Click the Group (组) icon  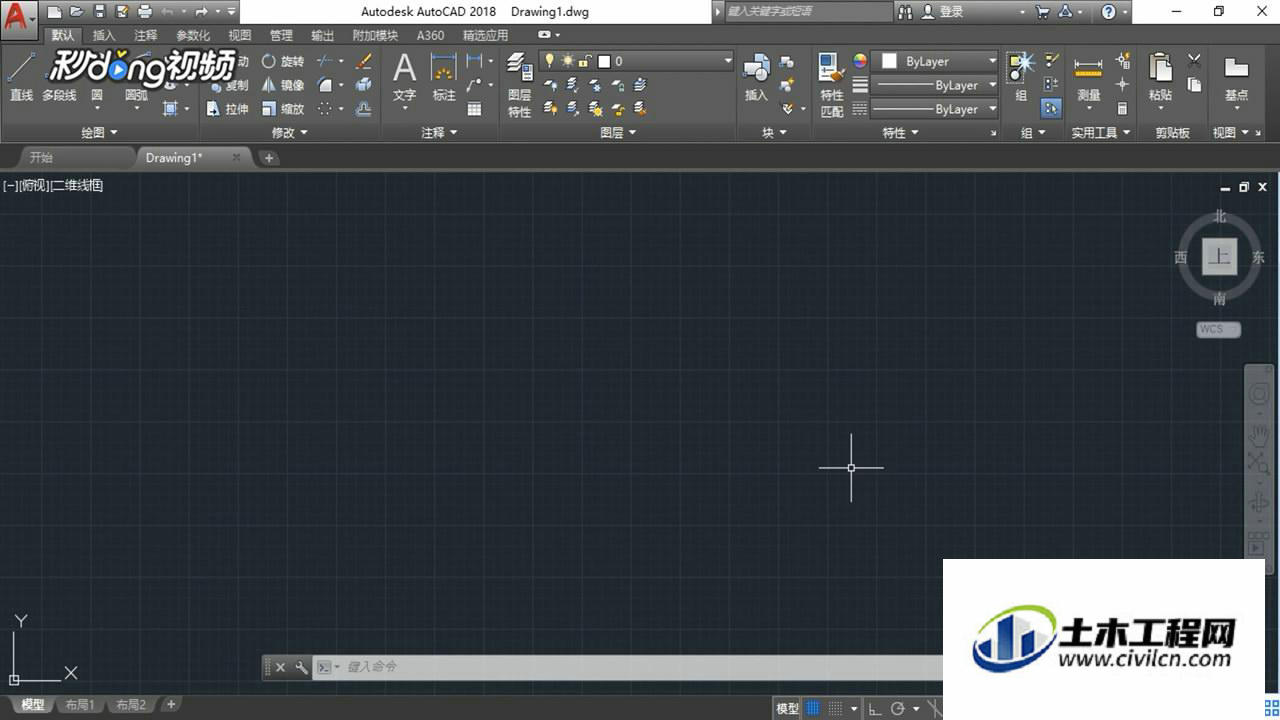click(1021, 78)
